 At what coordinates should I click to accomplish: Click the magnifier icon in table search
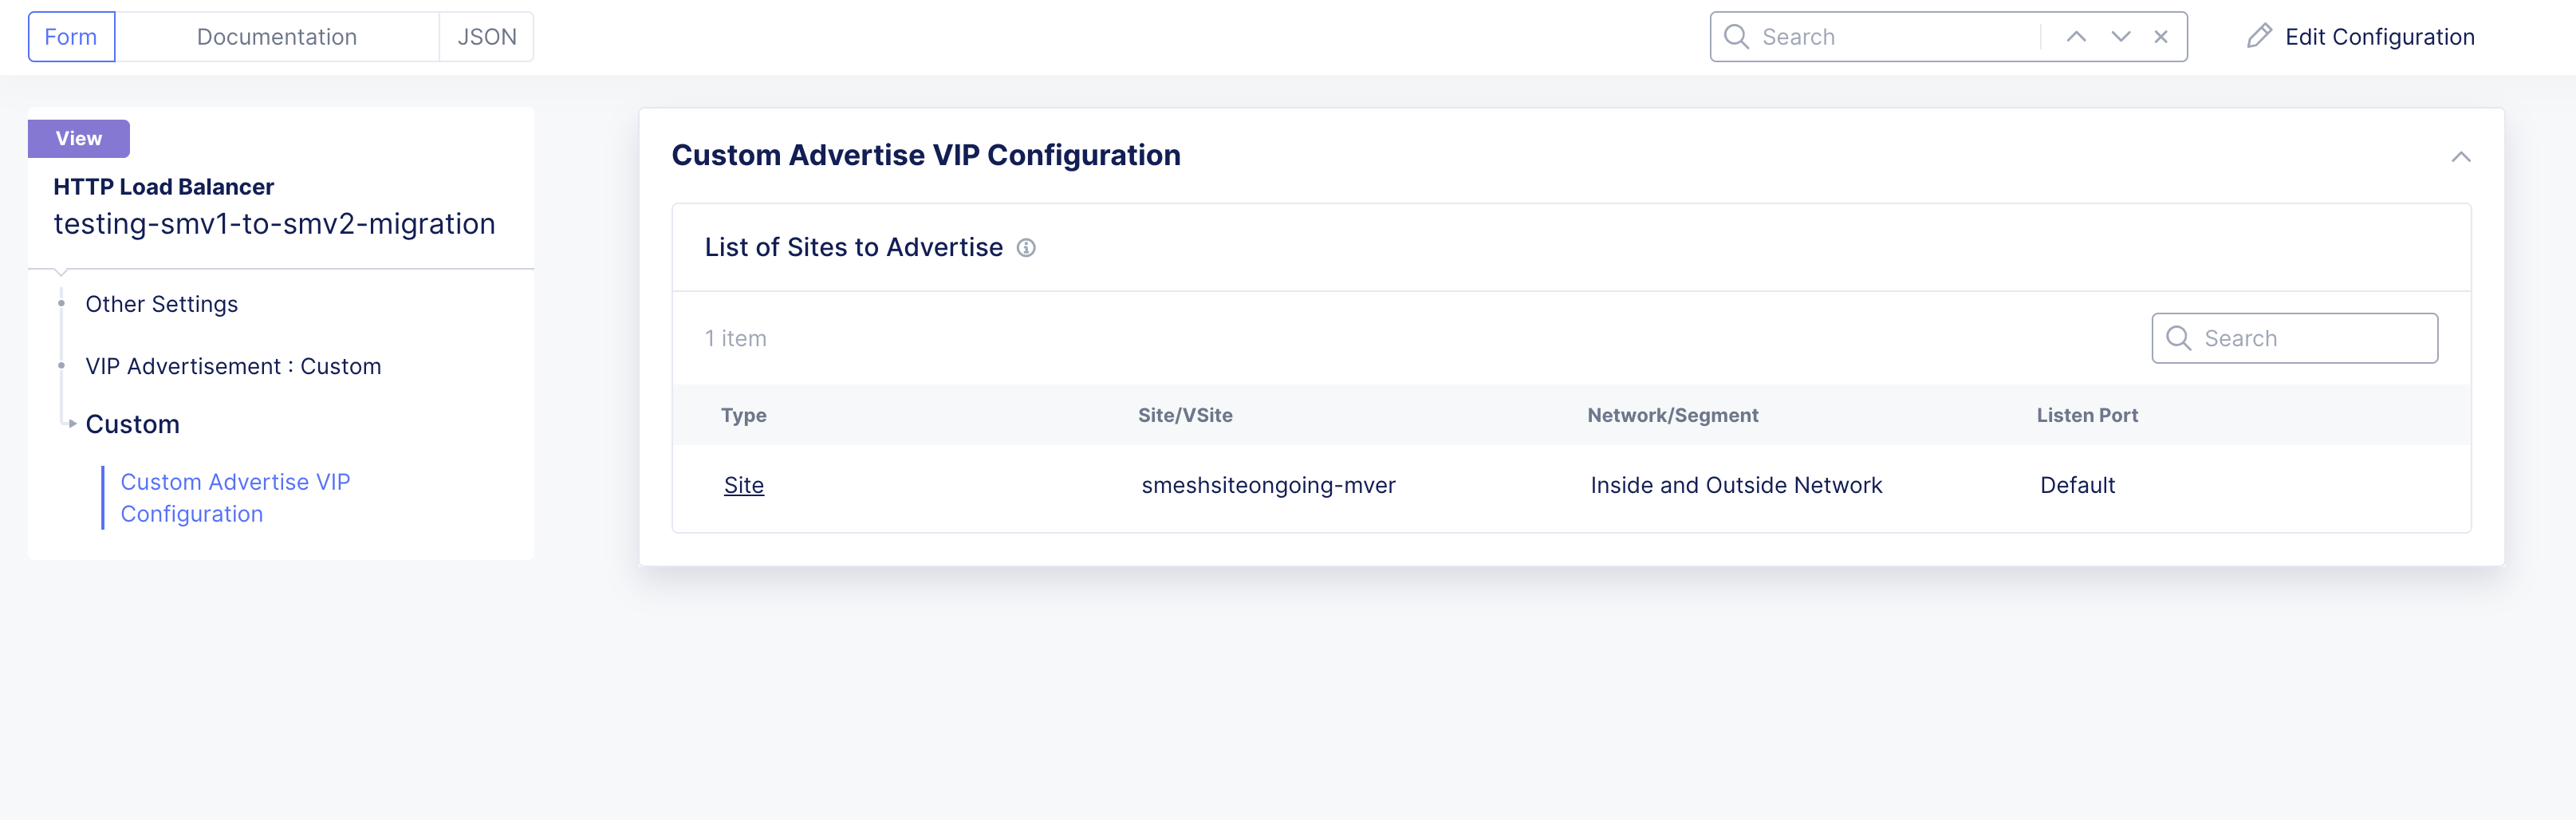coord(2178,338)
